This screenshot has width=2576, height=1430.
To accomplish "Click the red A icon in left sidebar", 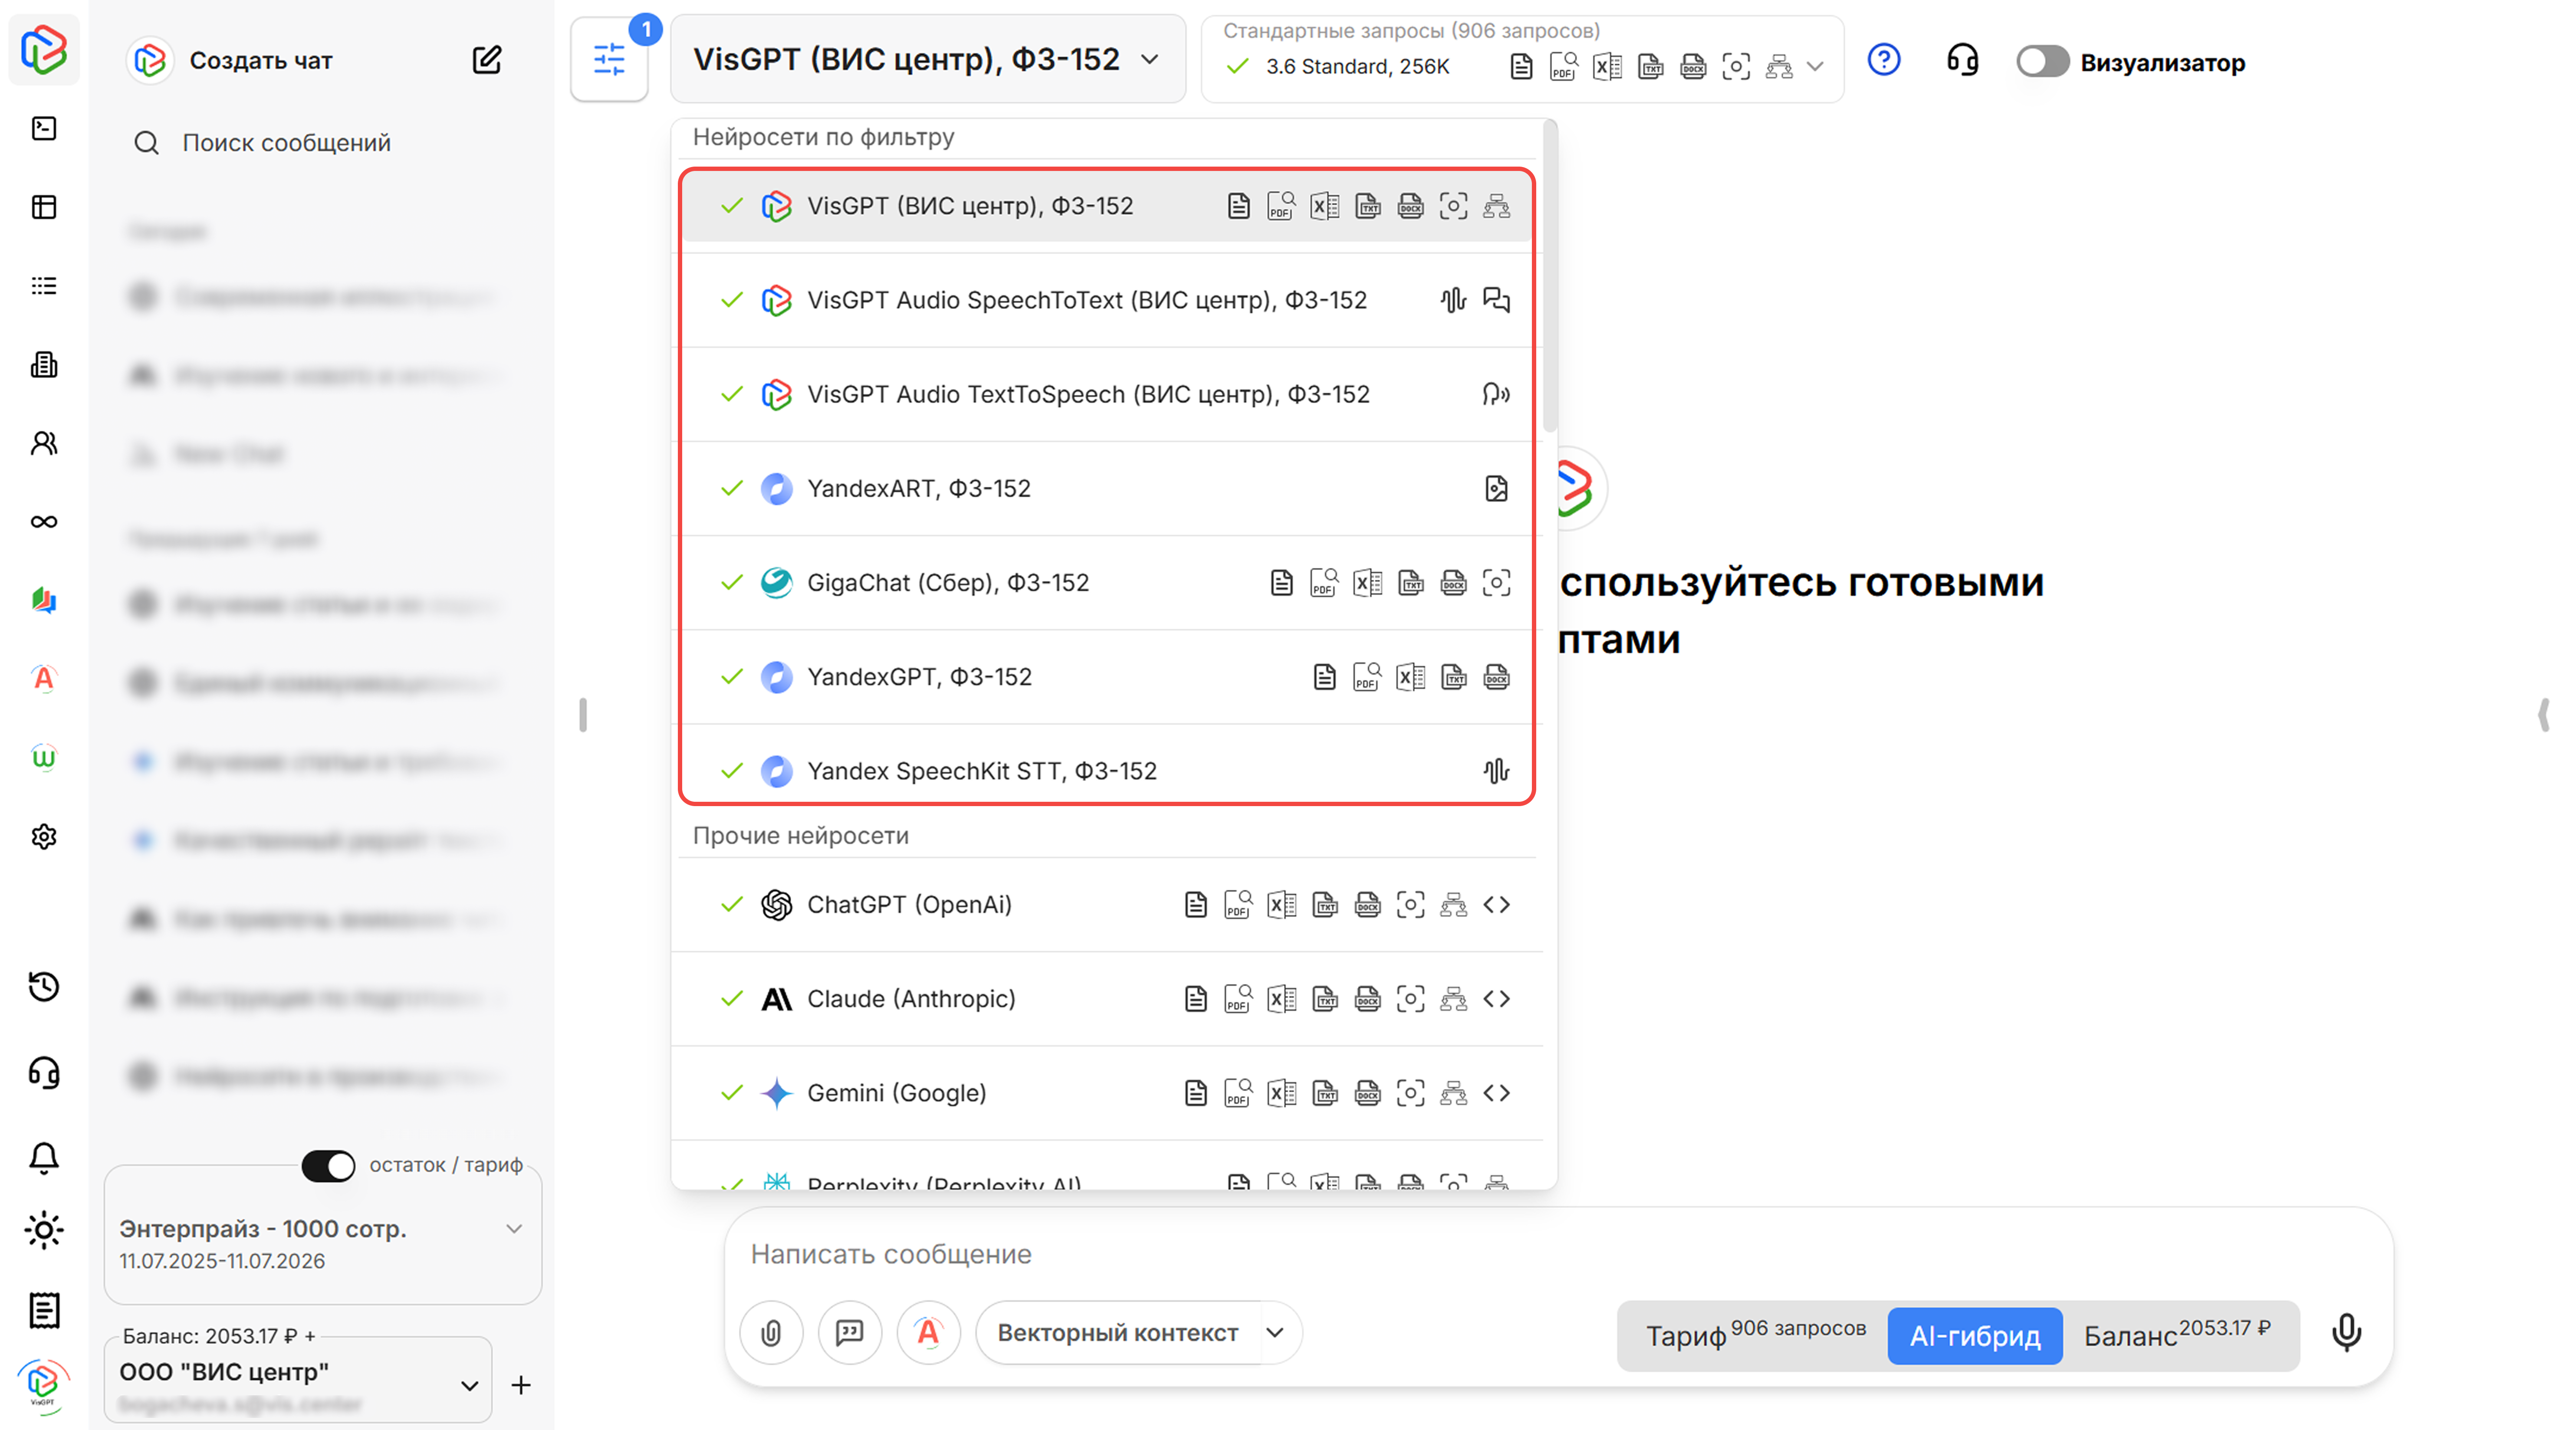I will (44, 679).
